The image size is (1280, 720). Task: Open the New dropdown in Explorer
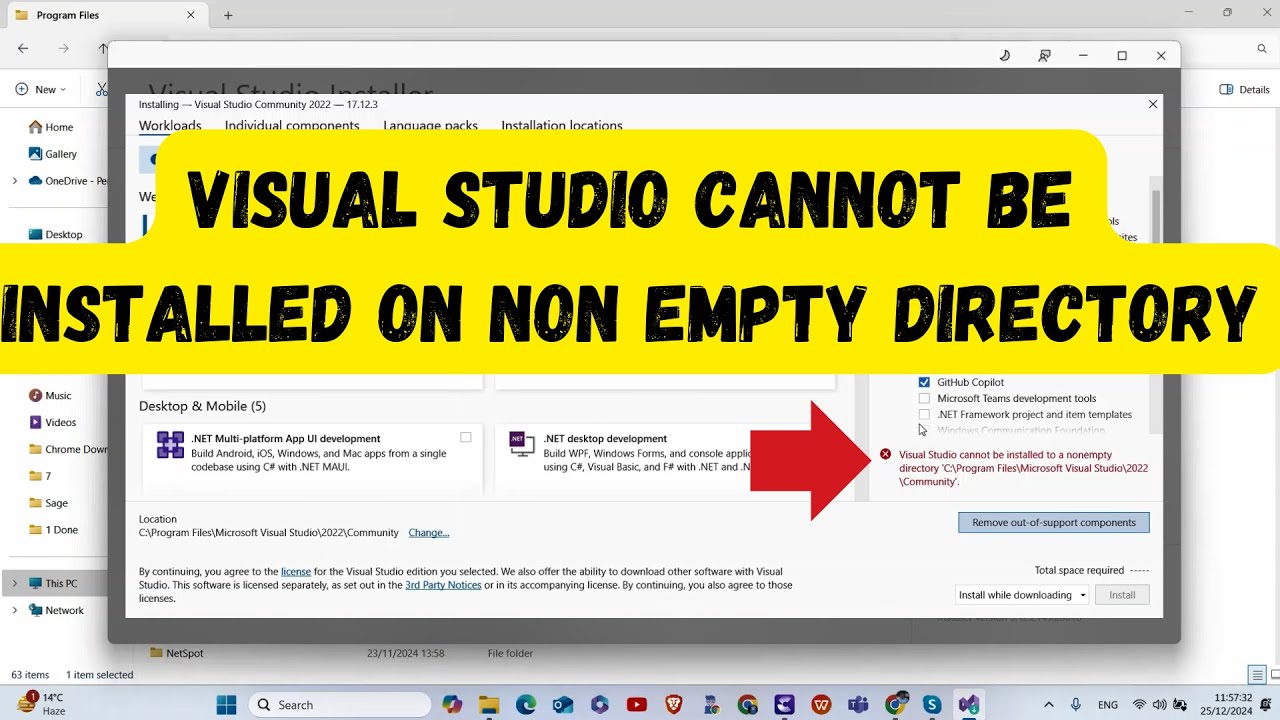[x=41, y=89]
